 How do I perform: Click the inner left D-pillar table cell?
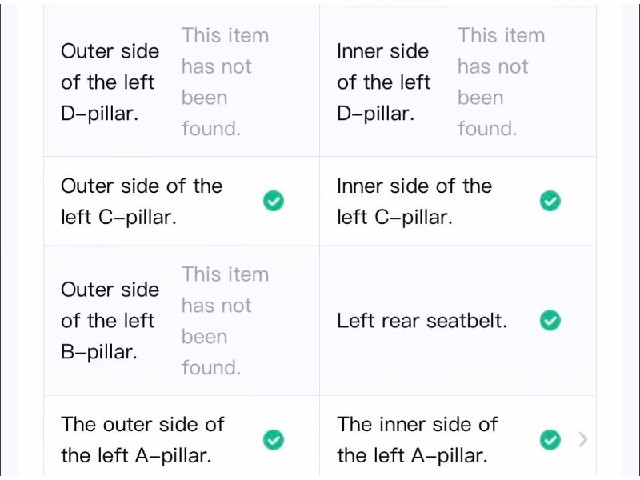tap(458, 82)
